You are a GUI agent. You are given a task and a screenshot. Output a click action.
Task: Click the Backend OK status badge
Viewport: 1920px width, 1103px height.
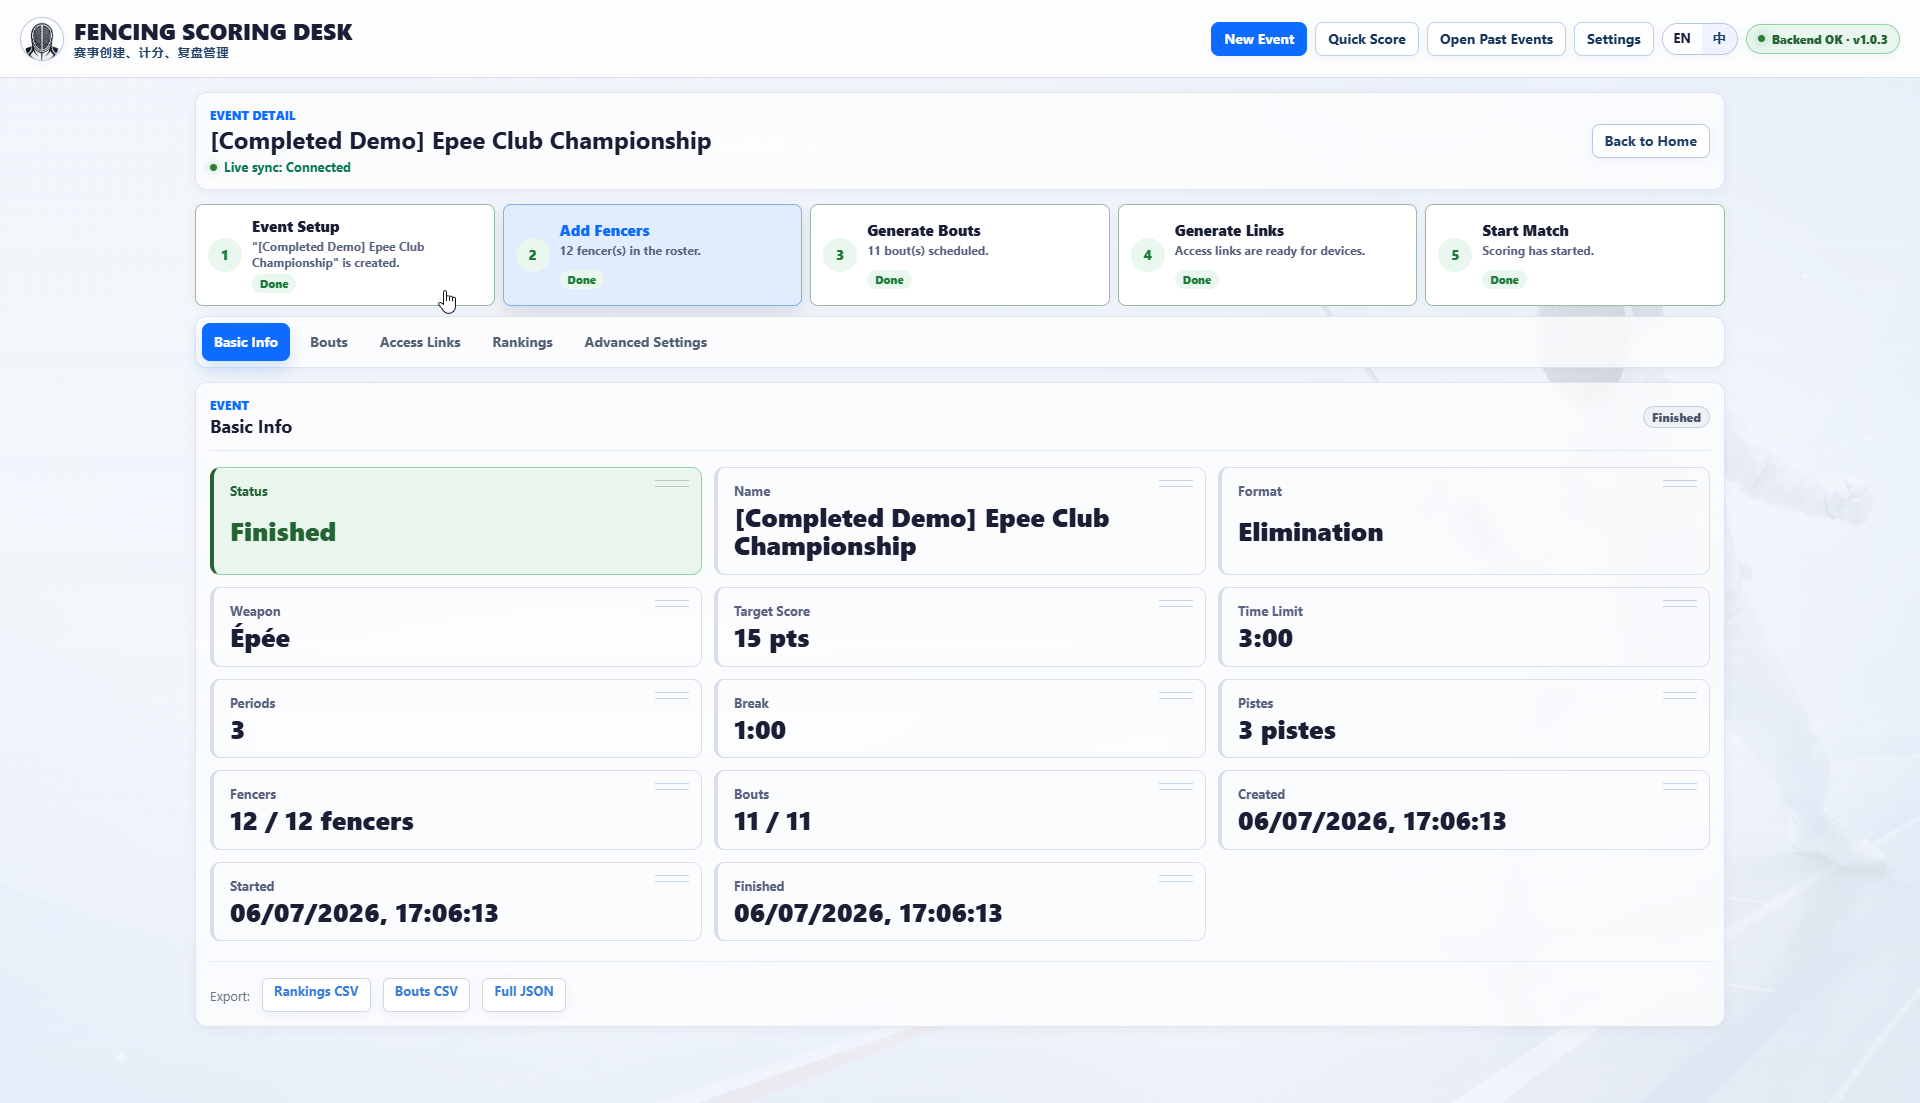[1822, 39]
